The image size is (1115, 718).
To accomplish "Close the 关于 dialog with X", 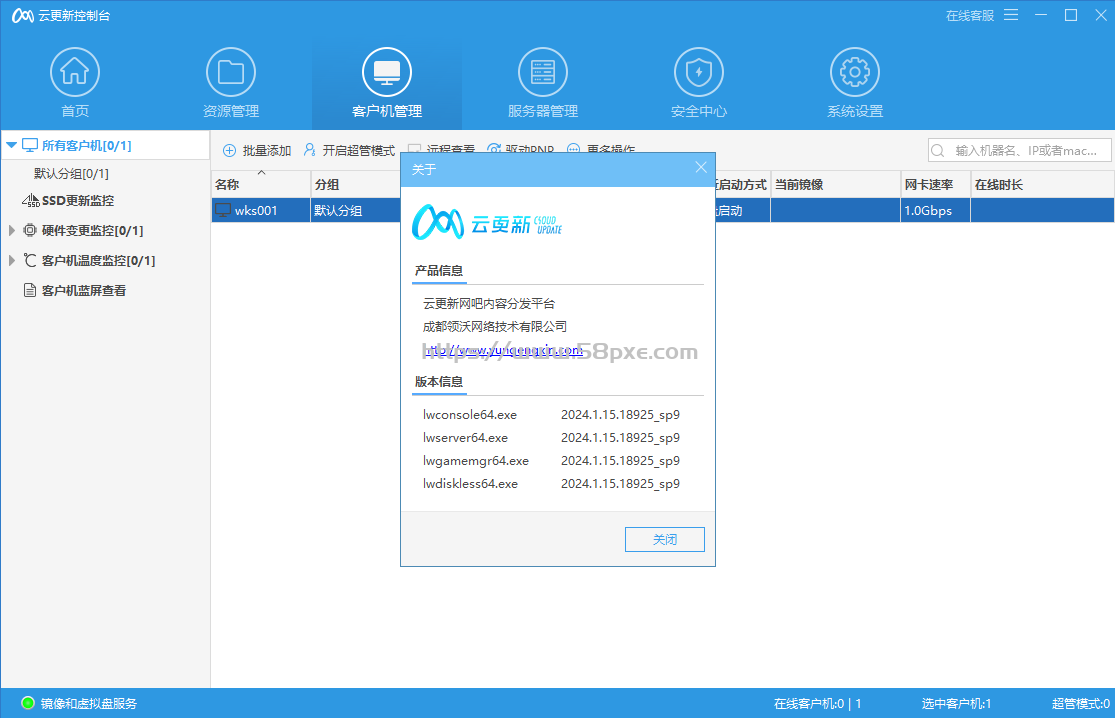I will tap(700, 168).
